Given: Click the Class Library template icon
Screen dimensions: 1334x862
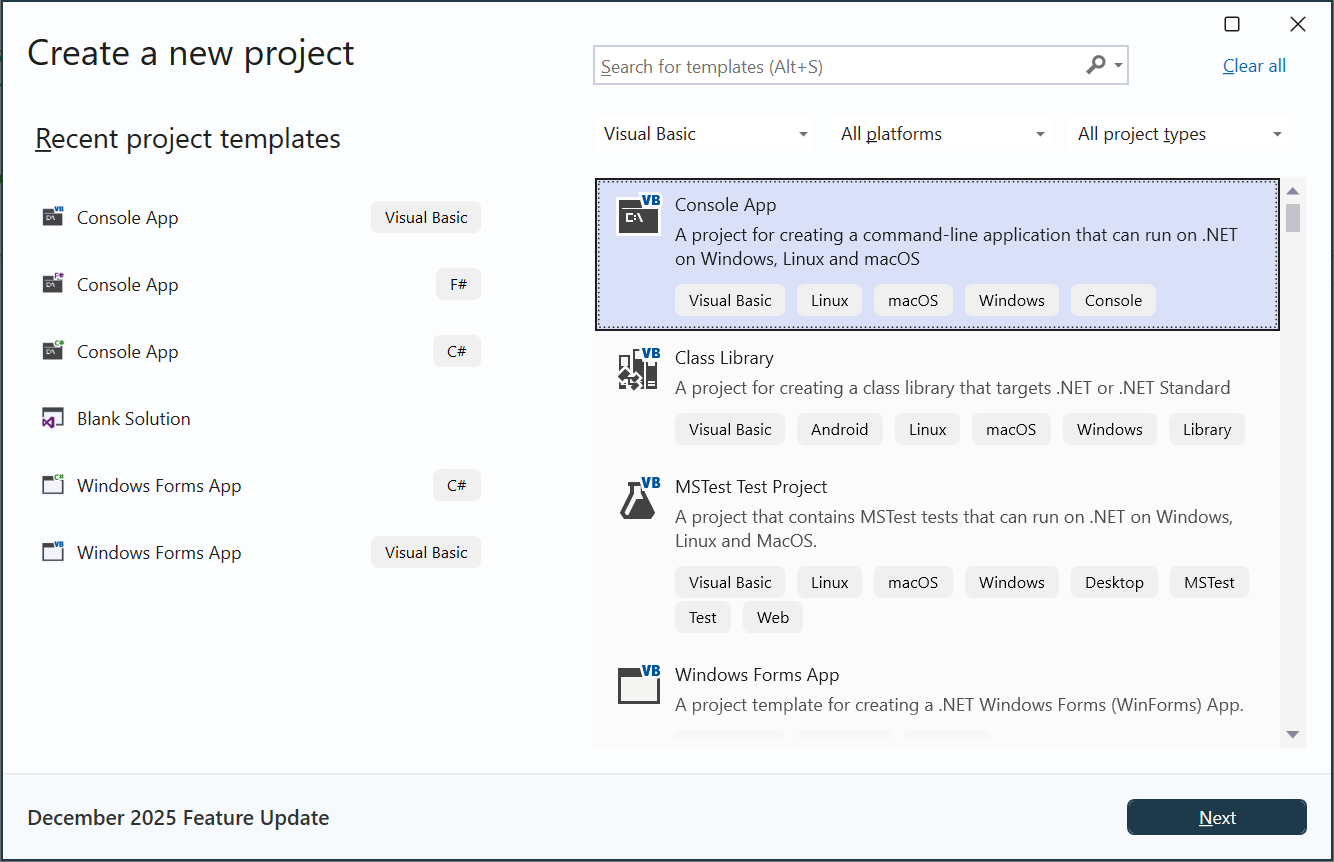Looking at the screenshot, I should click(x=639, y=369).
